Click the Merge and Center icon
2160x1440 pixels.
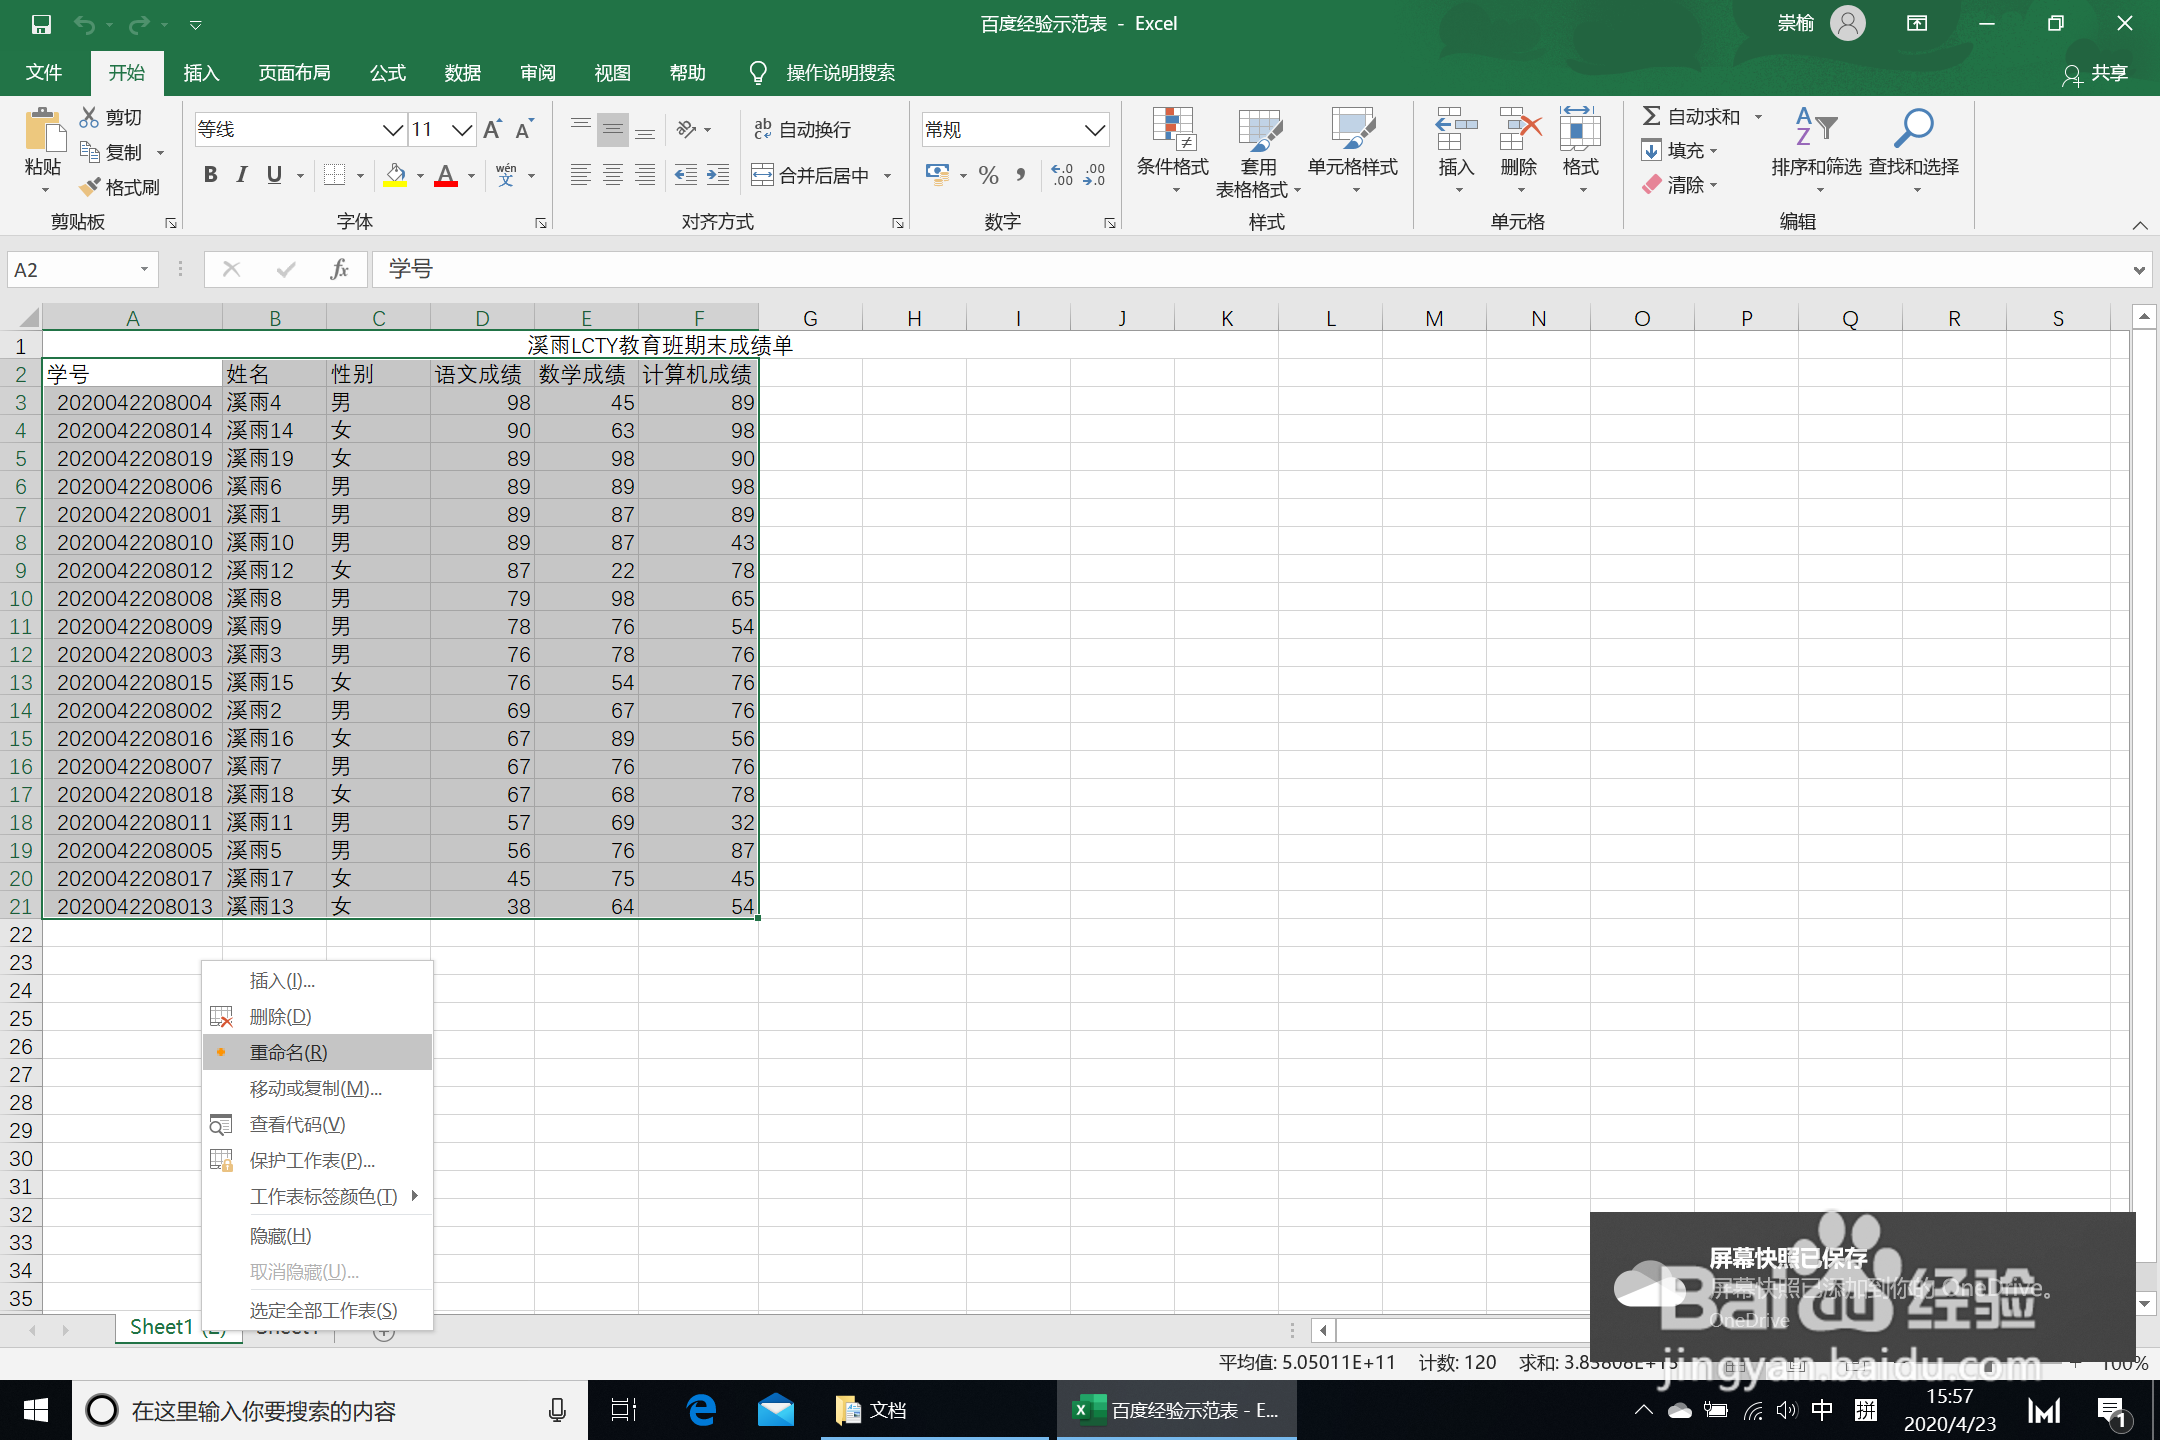762,176
